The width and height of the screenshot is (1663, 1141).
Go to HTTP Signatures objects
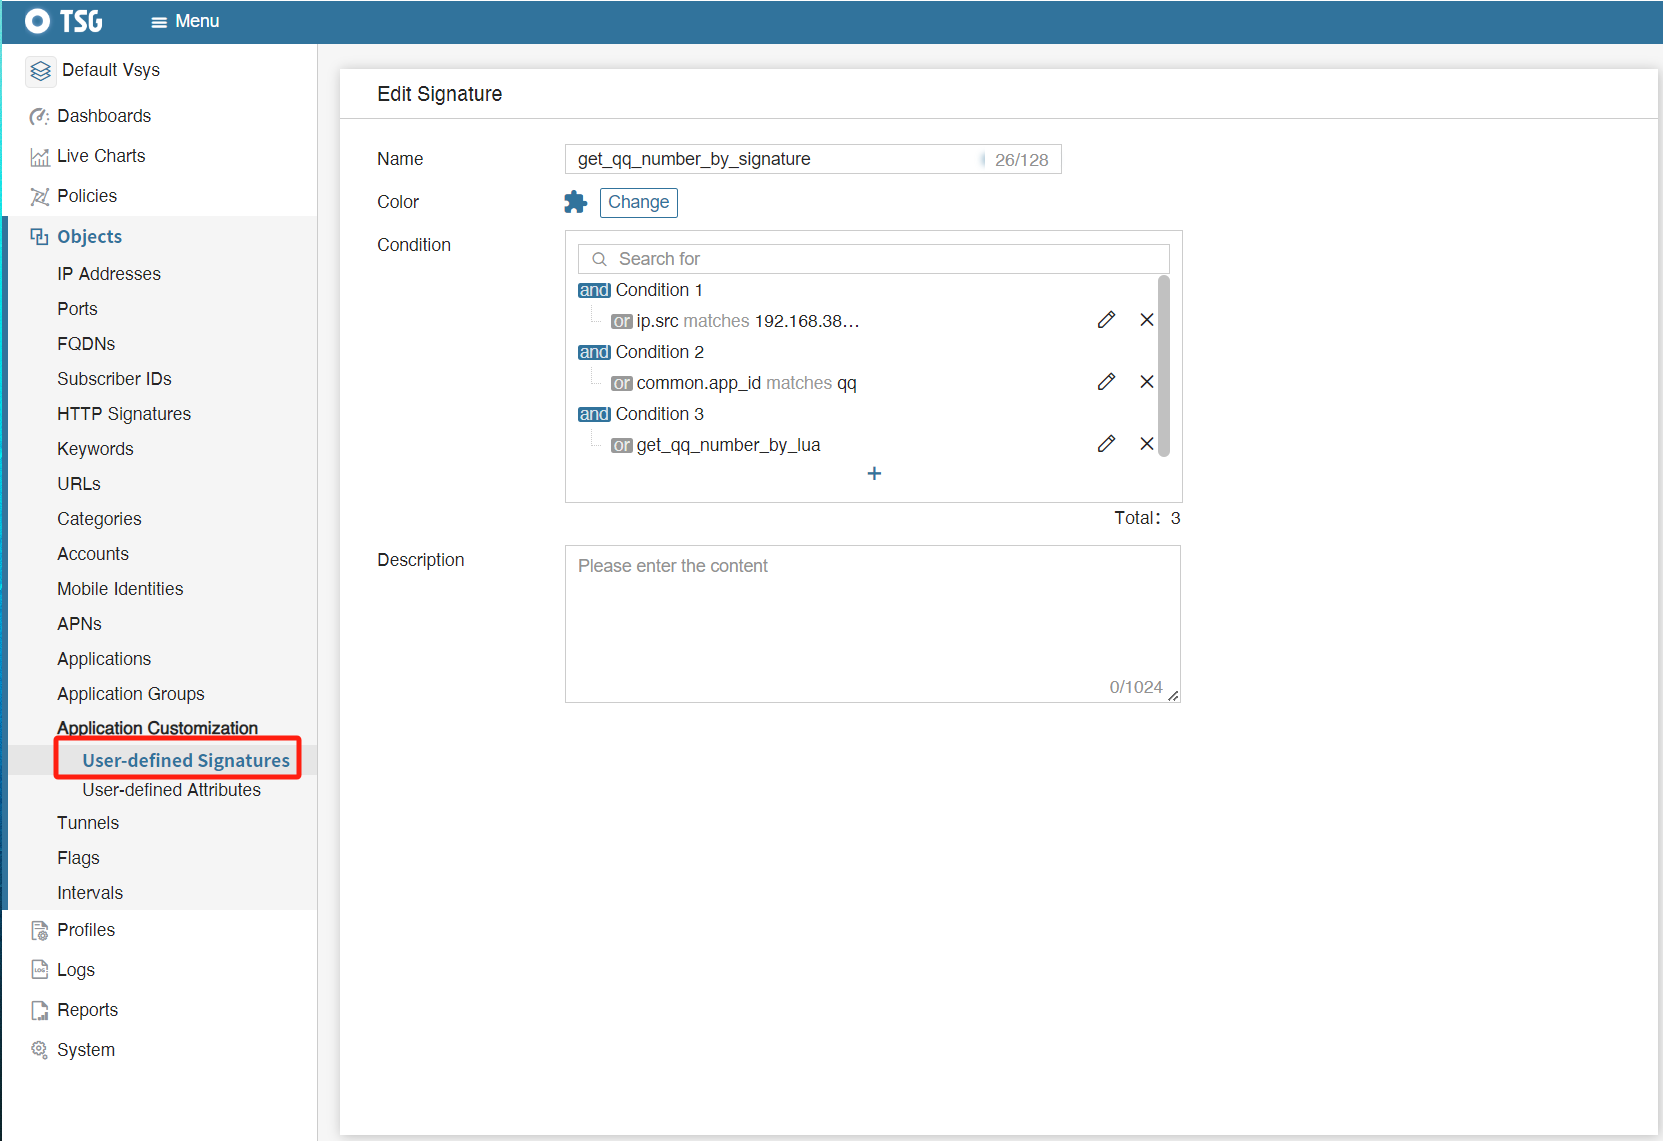click(124, 414)
